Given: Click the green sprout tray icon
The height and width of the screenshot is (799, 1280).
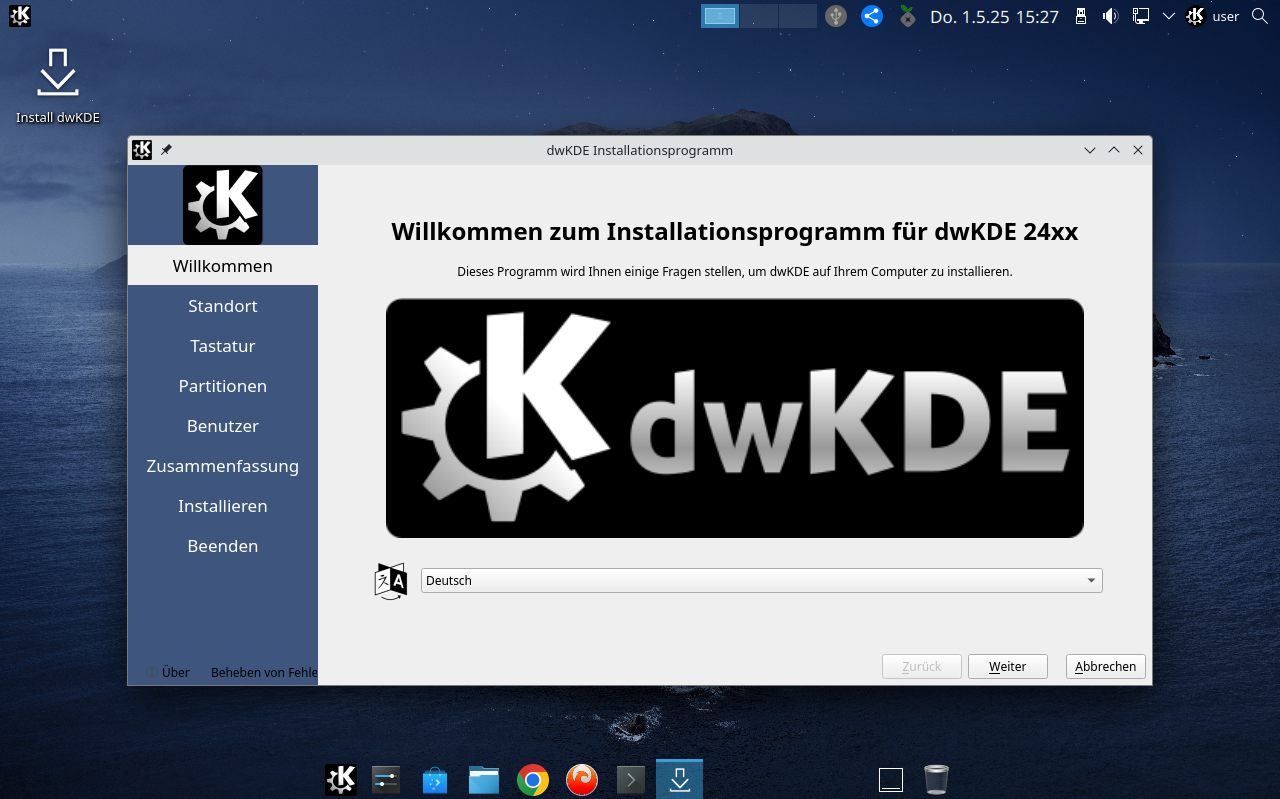Looking at the screenshot, I should [x=907, y=16].
